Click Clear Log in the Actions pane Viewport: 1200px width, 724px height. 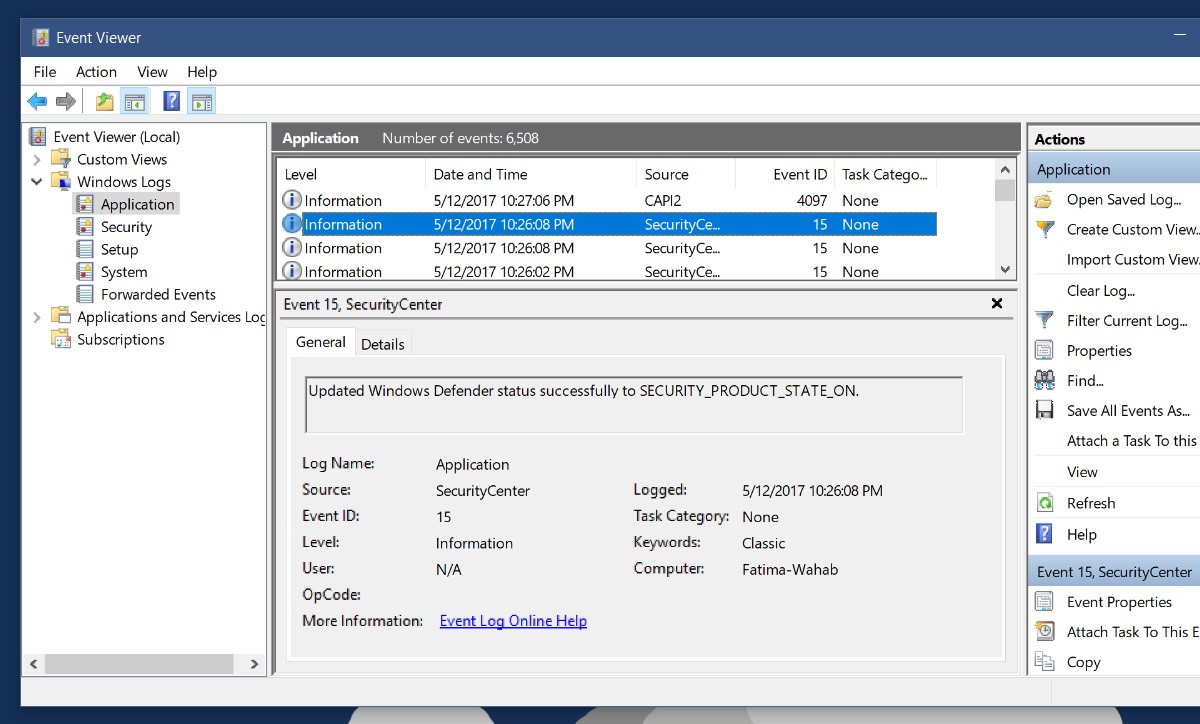coord(1101,291)
